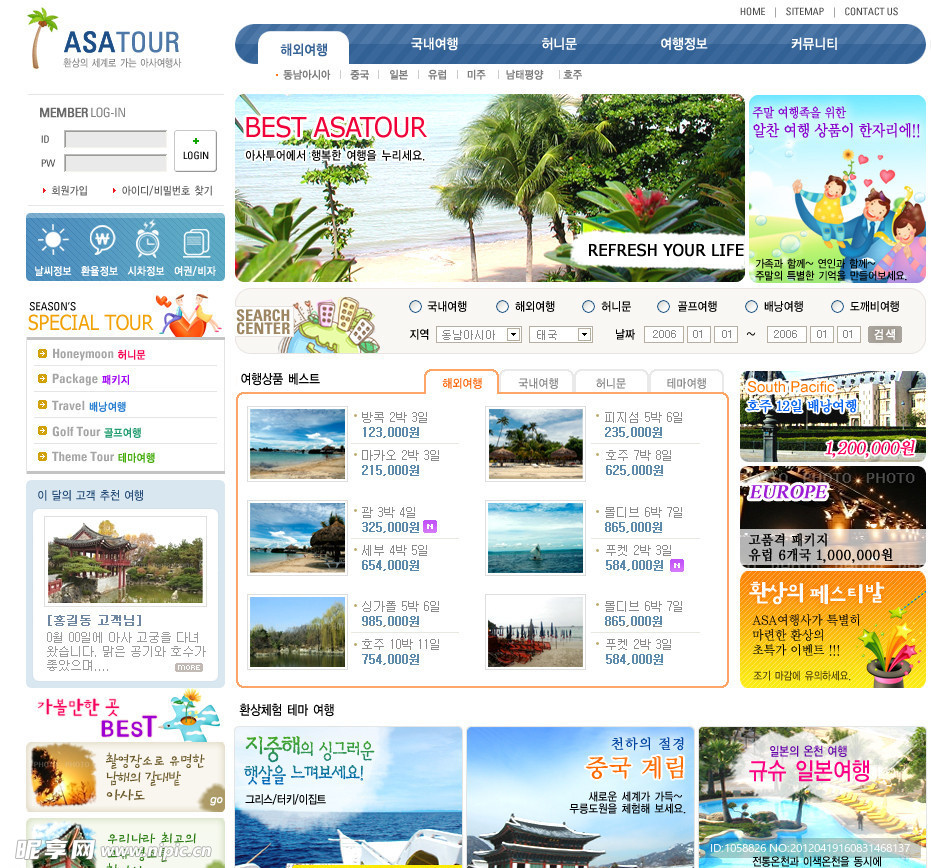Image resolution: width=931 pixels, height=868 pixels.
Task: Open the 방콕 2박 3일 beach thumbnail
Action: pos(297,443)
